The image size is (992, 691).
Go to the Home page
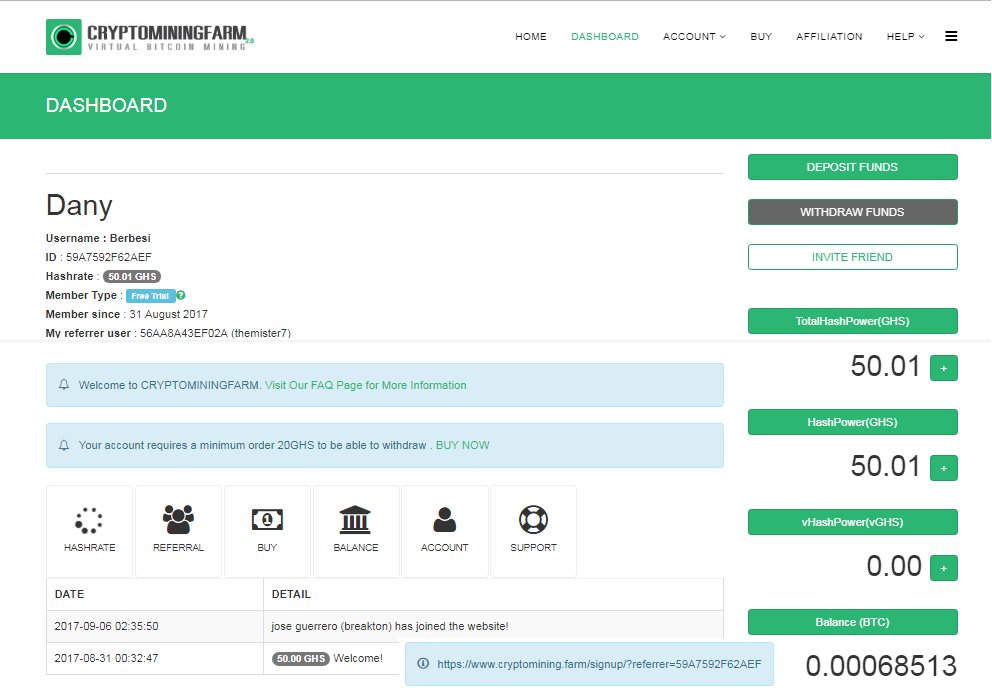point(531,37)
